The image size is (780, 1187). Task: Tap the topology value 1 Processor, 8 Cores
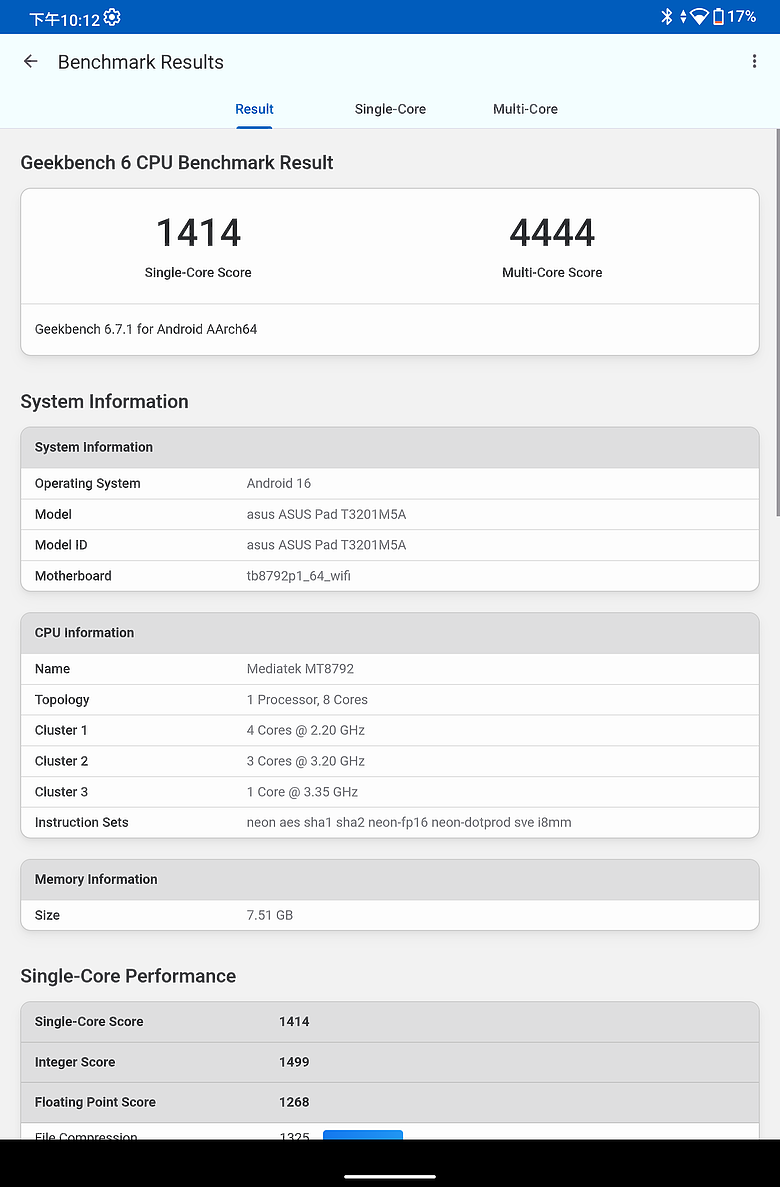307,700
